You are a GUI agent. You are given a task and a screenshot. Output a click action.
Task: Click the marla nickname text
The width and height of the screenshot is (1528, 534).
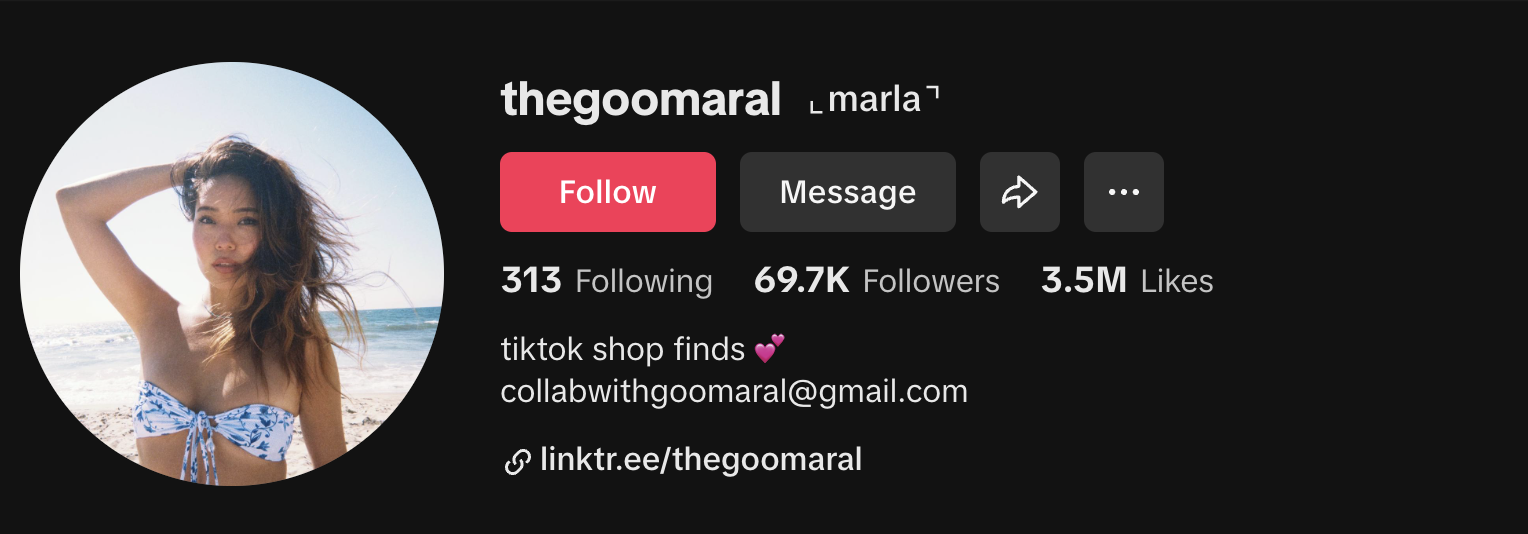tap(874, 100)
